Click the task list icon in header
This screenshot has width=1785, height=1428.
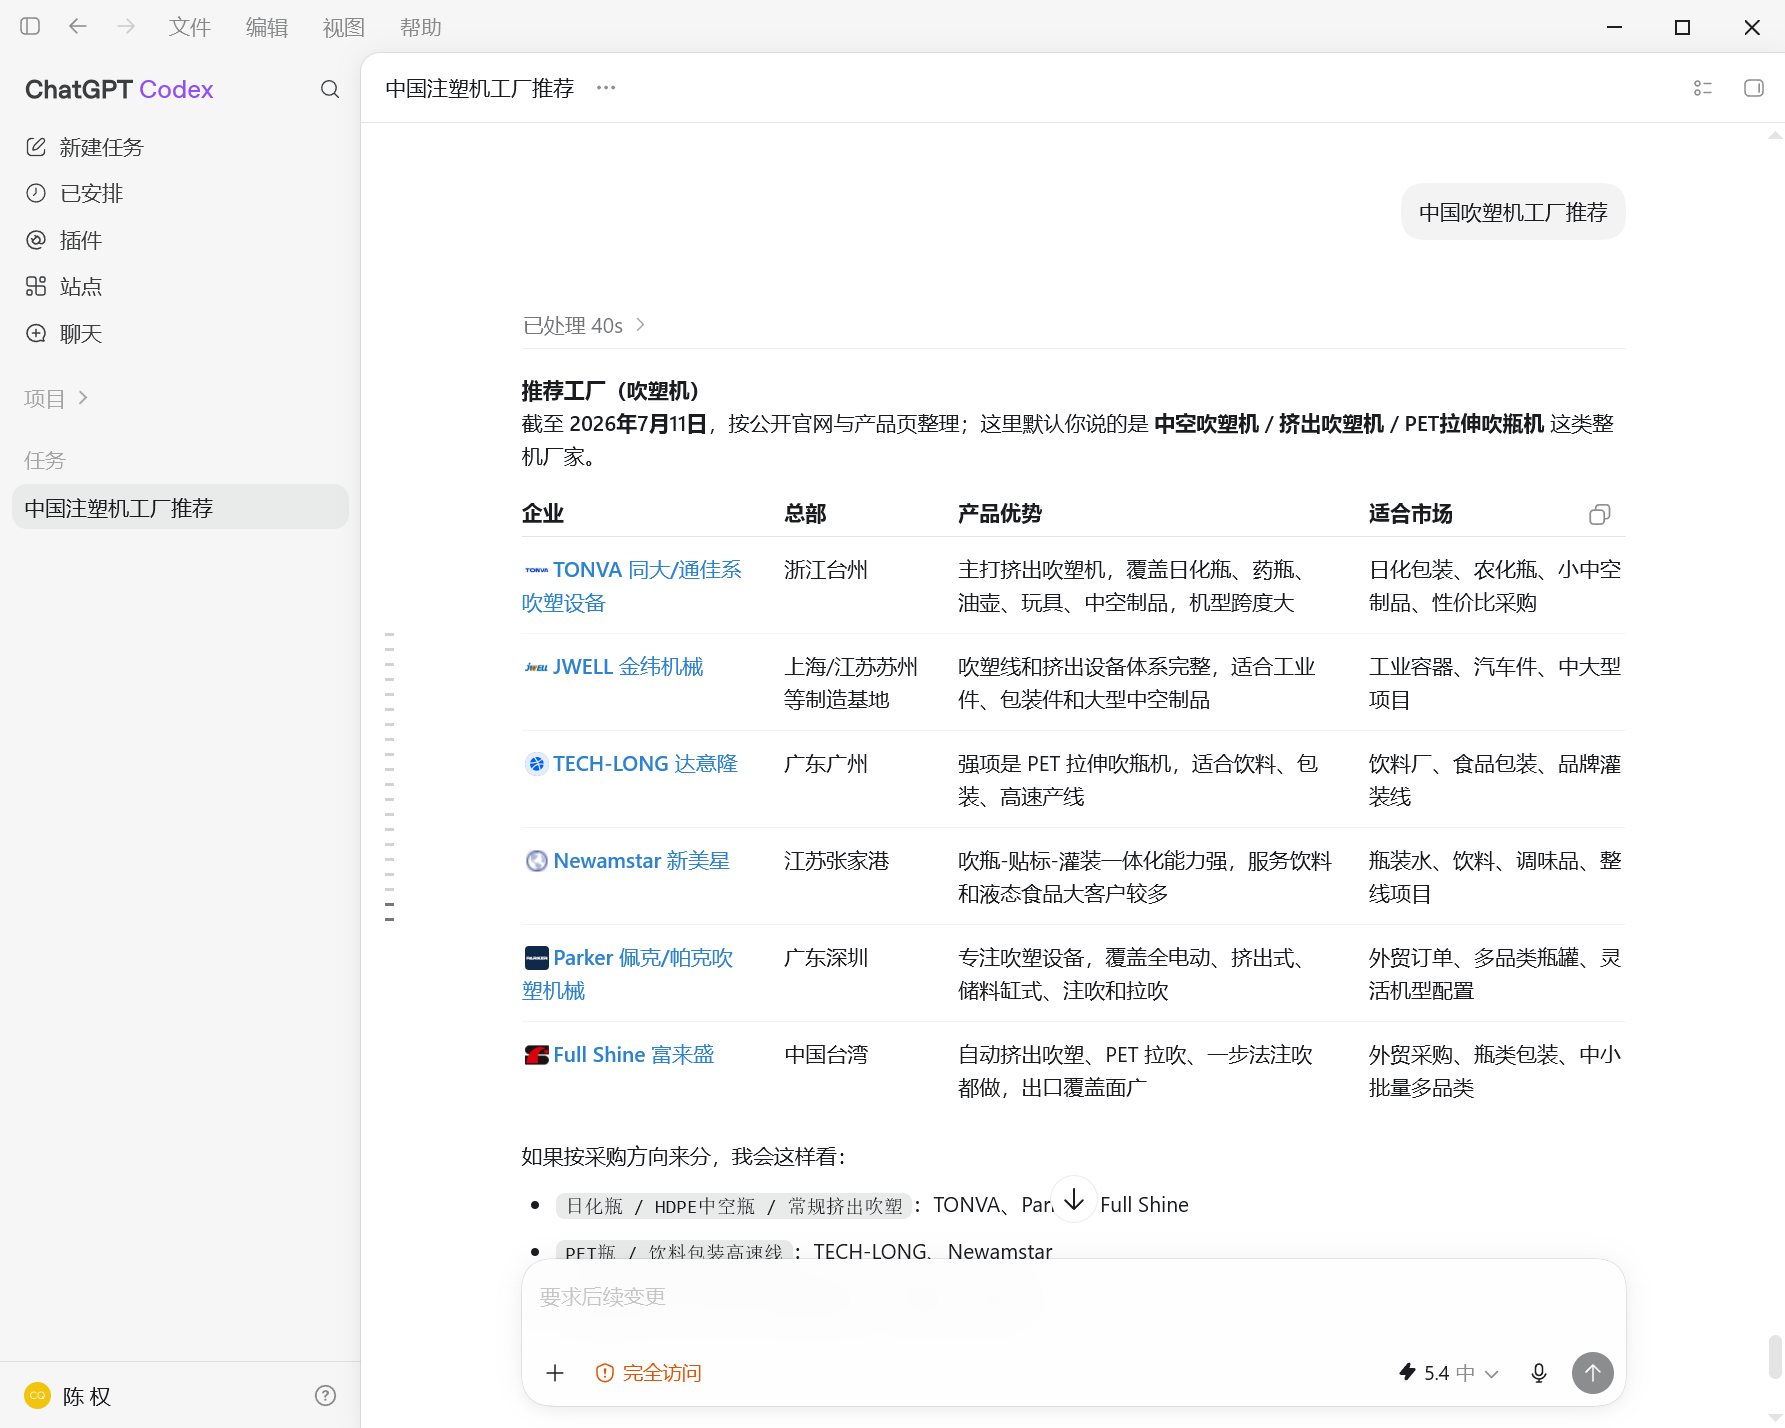[x=1703, y=88]
